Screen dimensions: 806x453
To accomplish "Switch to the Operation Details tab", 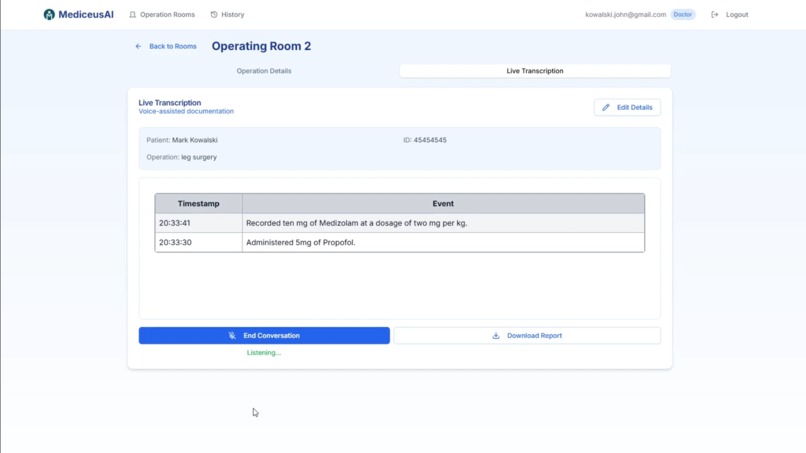I will point(264,71).
